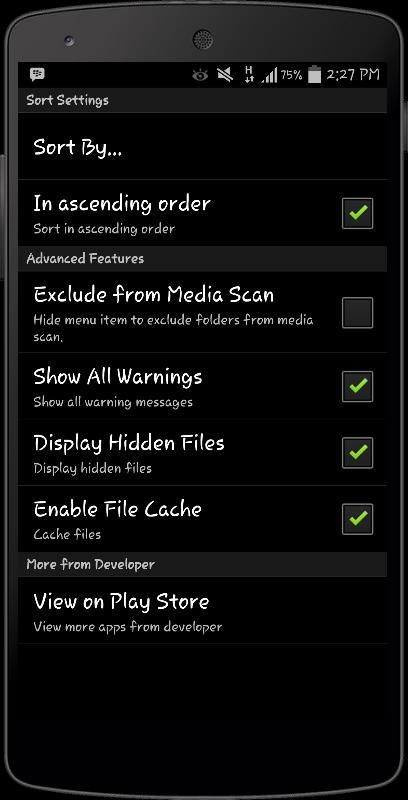Screen dimensions: 408x800
Task: Uncheck the In ascending order checkbox
Action: click(358, 213)
